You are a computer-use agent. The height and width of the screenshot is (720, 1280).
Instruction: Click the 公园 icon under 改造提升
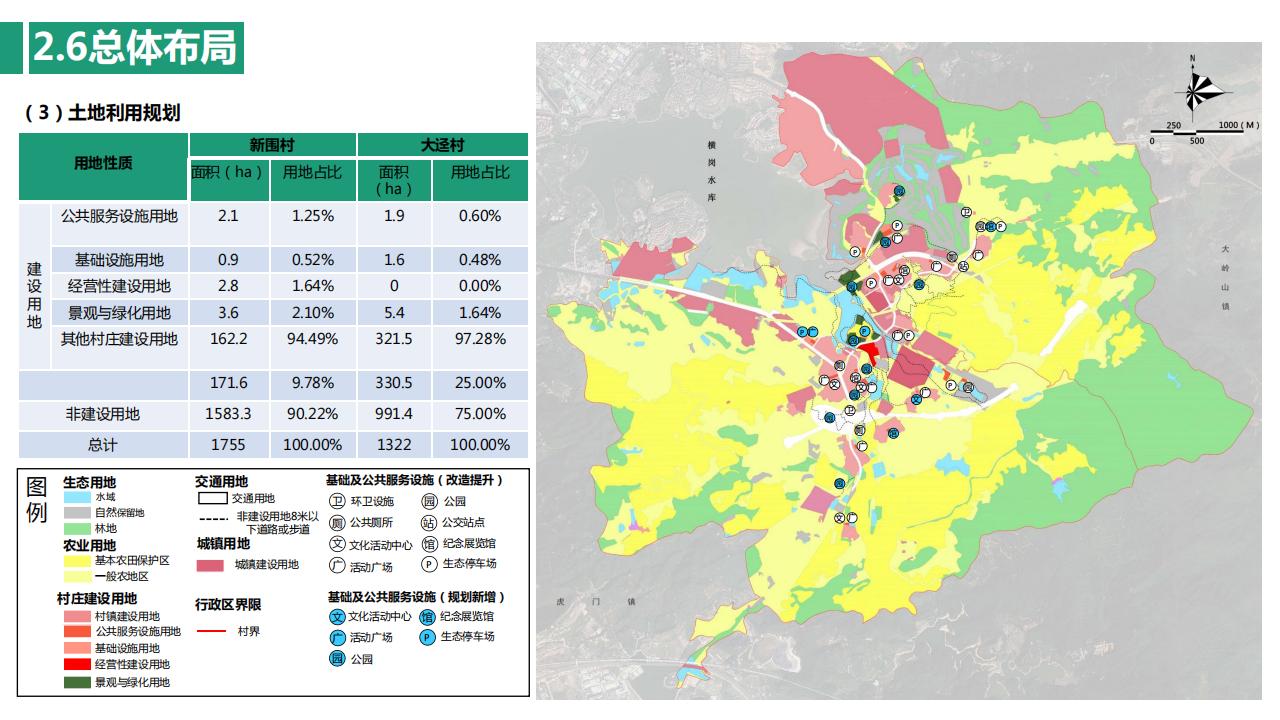429,501
